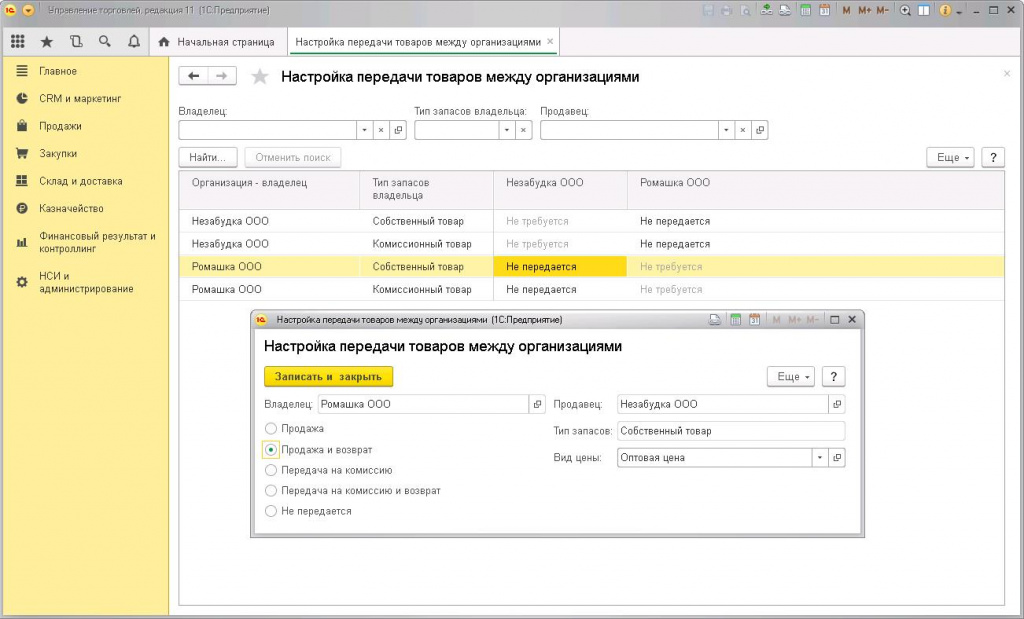Clear the Тип запасов владельца field
The height and width of the screenshot is (619, 1024).
click(x=523, y=130)
